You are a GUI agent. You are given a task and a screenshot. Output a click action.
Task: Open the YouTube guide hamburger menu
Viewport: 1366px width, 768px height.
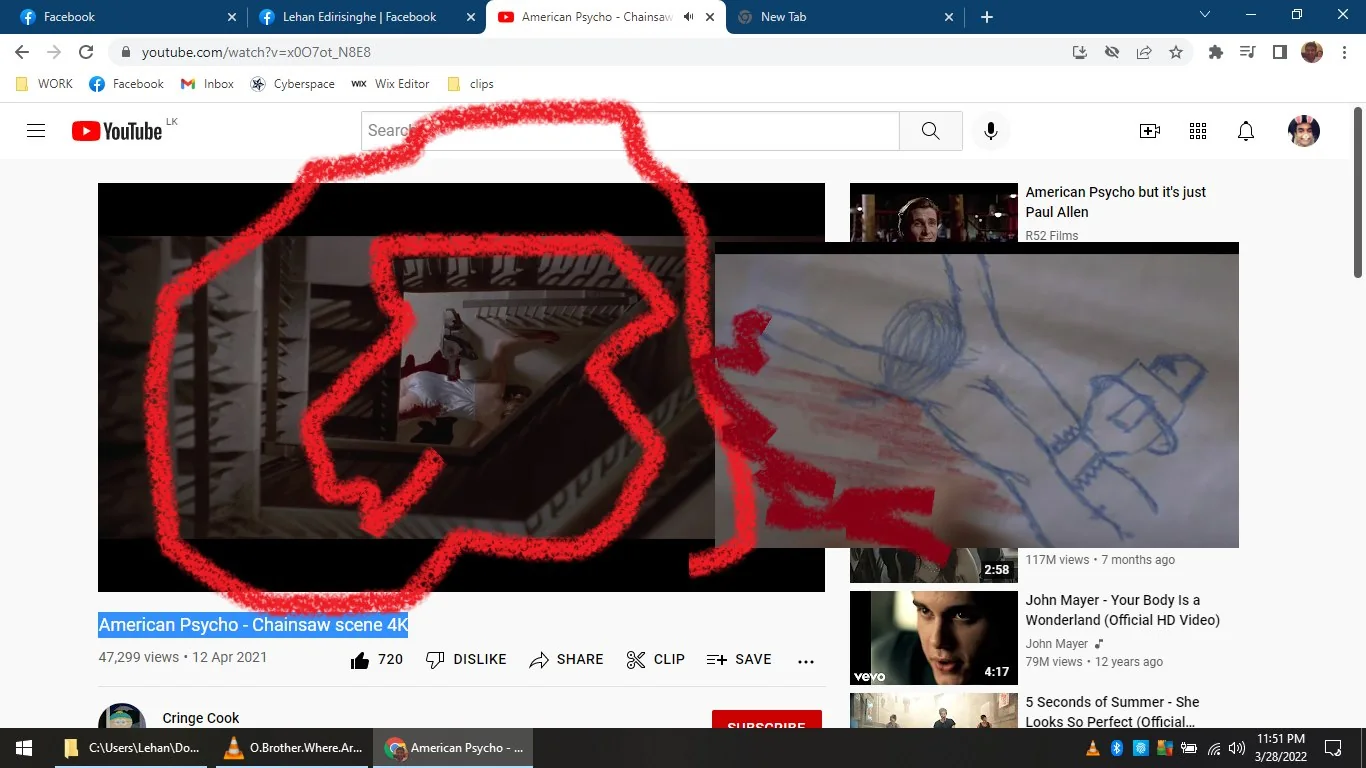tap(36, 131)
